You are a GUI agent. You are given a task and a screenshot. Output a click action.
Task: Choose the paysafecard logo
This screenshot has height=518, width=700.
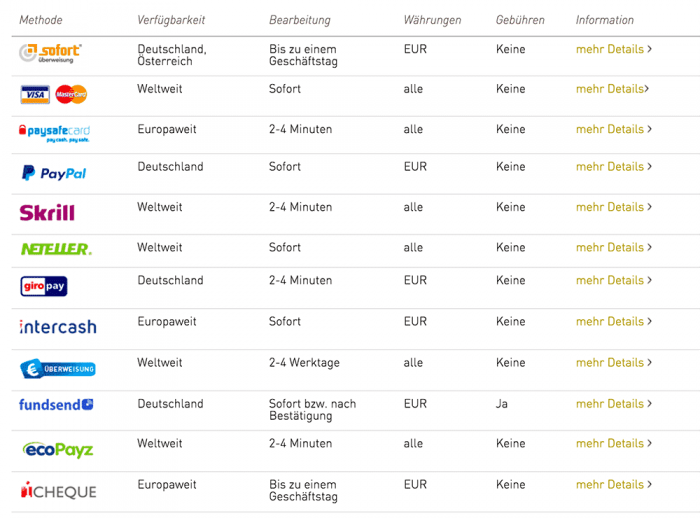[x=54, y=133]
